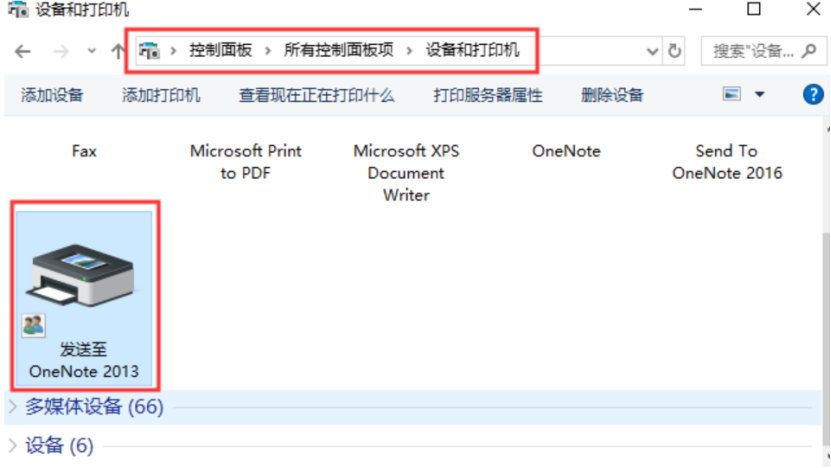831x468 pixels.
Task: Click the control panel icon in address bar
Action: [150, 50]
